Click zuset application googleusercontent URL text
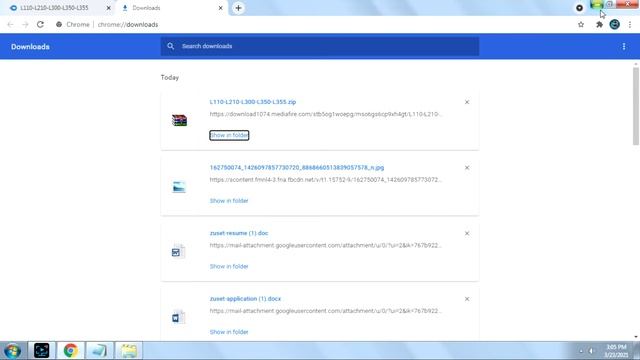The image size is (640, 360). pyautogui.click(x=326, y=311)
